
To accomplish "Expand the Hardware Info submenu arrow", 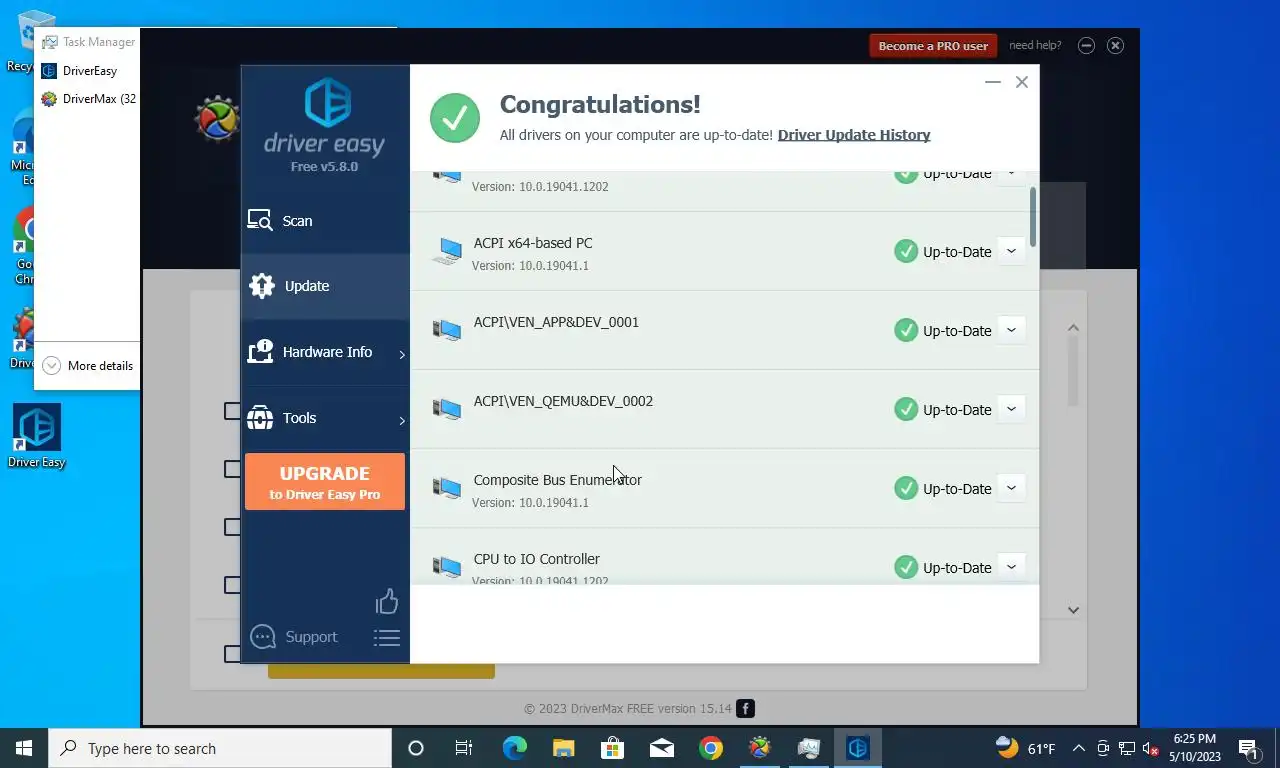I will click(402, 354).
